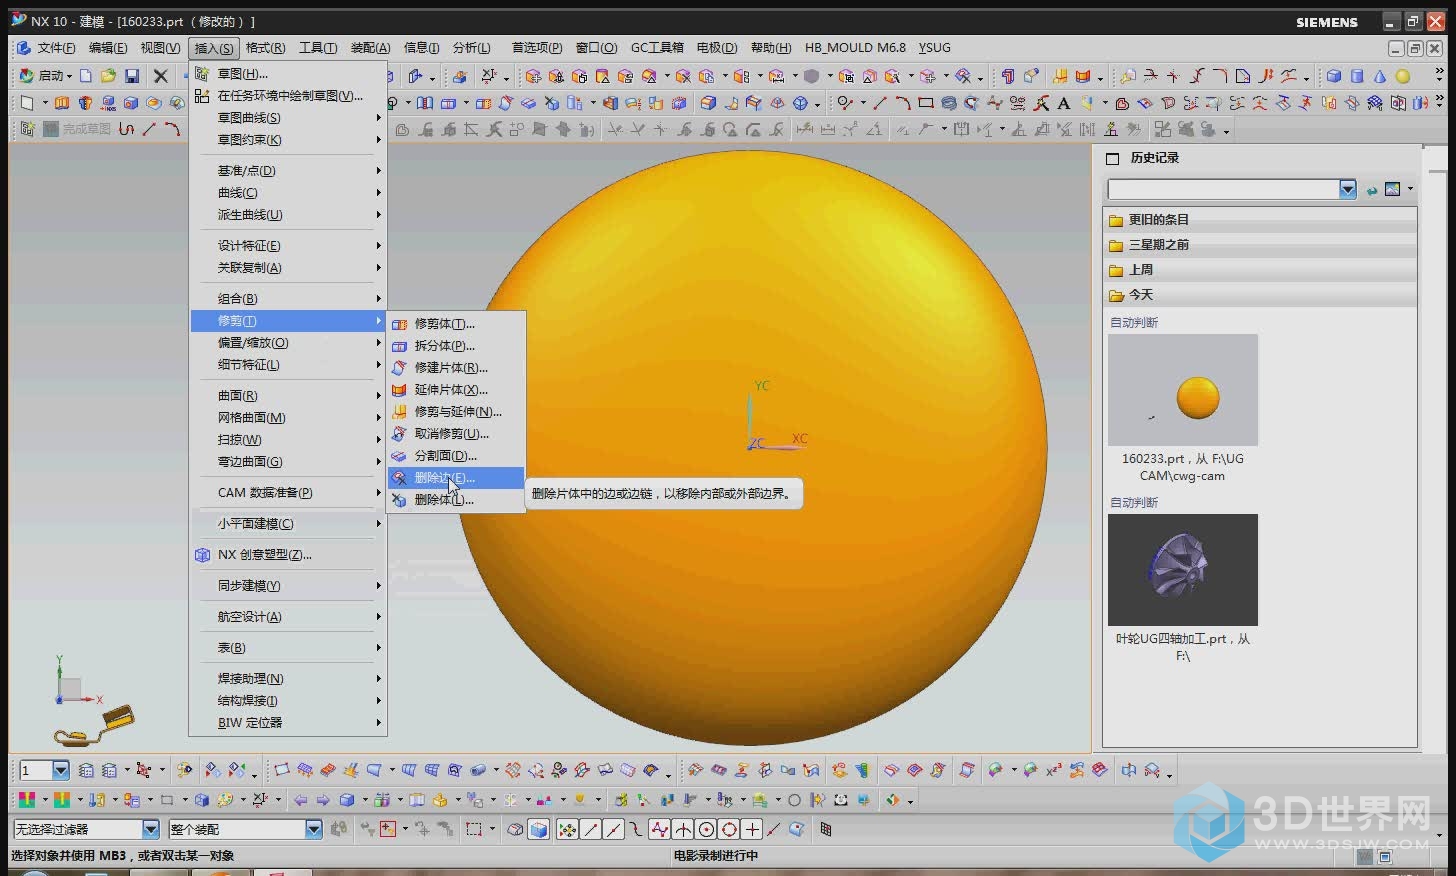Toggle the snap to midpoint button
1456x876 pixels.
click(613, 829)
